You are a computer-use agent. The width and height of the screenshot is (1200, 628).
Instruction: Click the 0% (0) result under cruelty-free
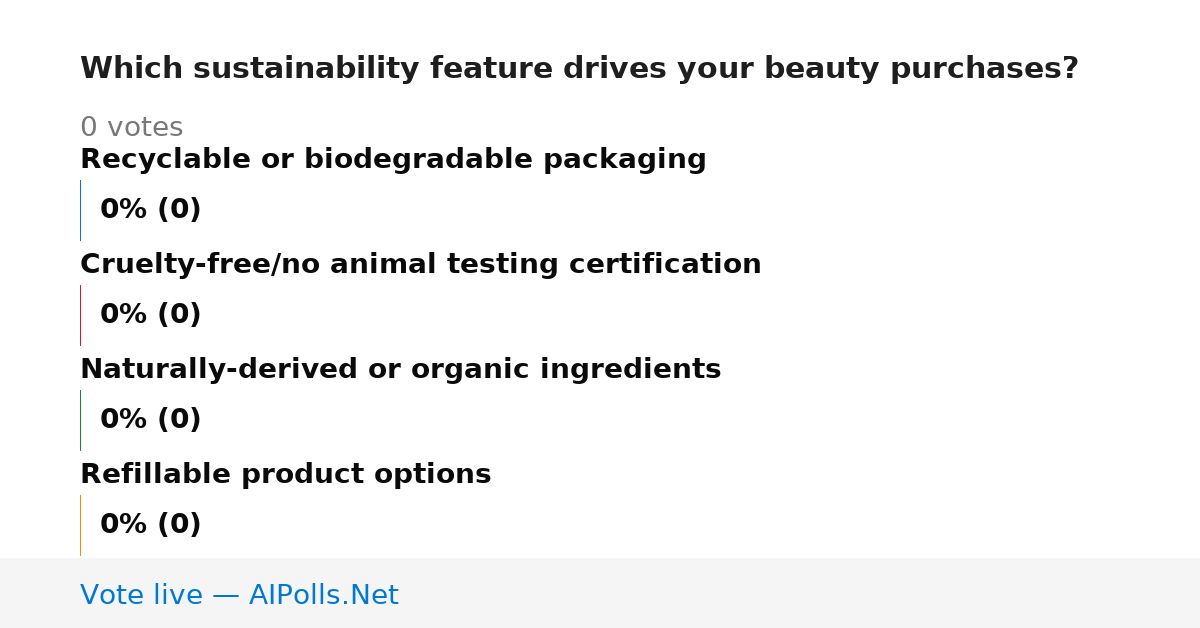tap(150, 315)
